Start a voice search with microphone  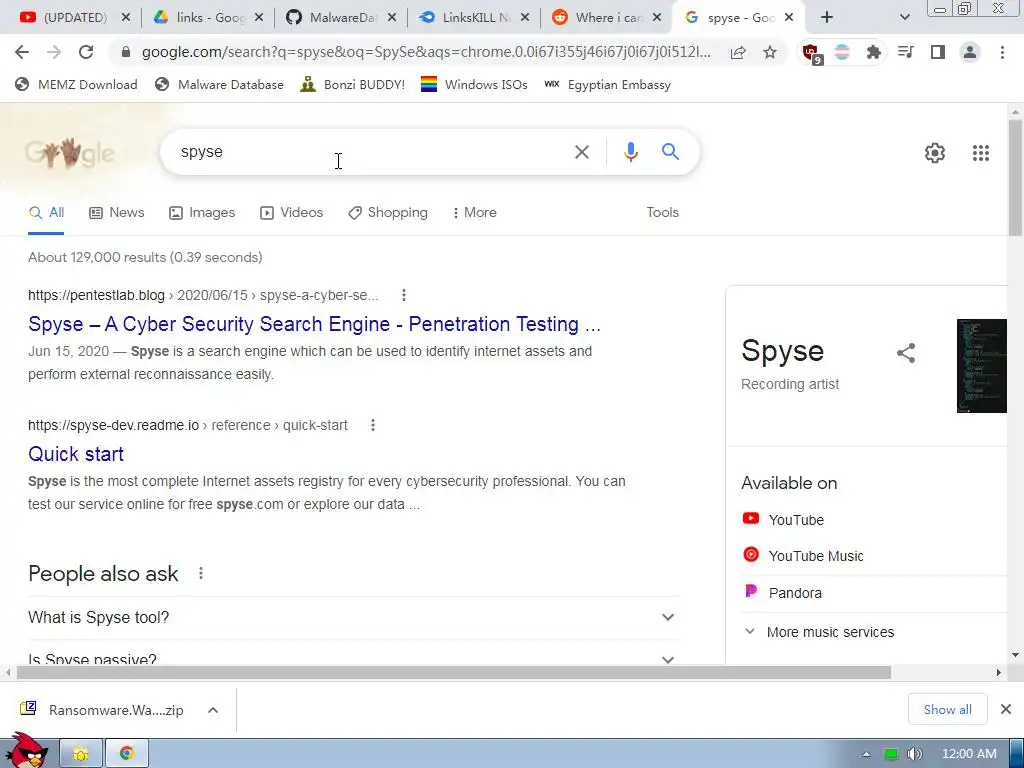click(630, 152)
